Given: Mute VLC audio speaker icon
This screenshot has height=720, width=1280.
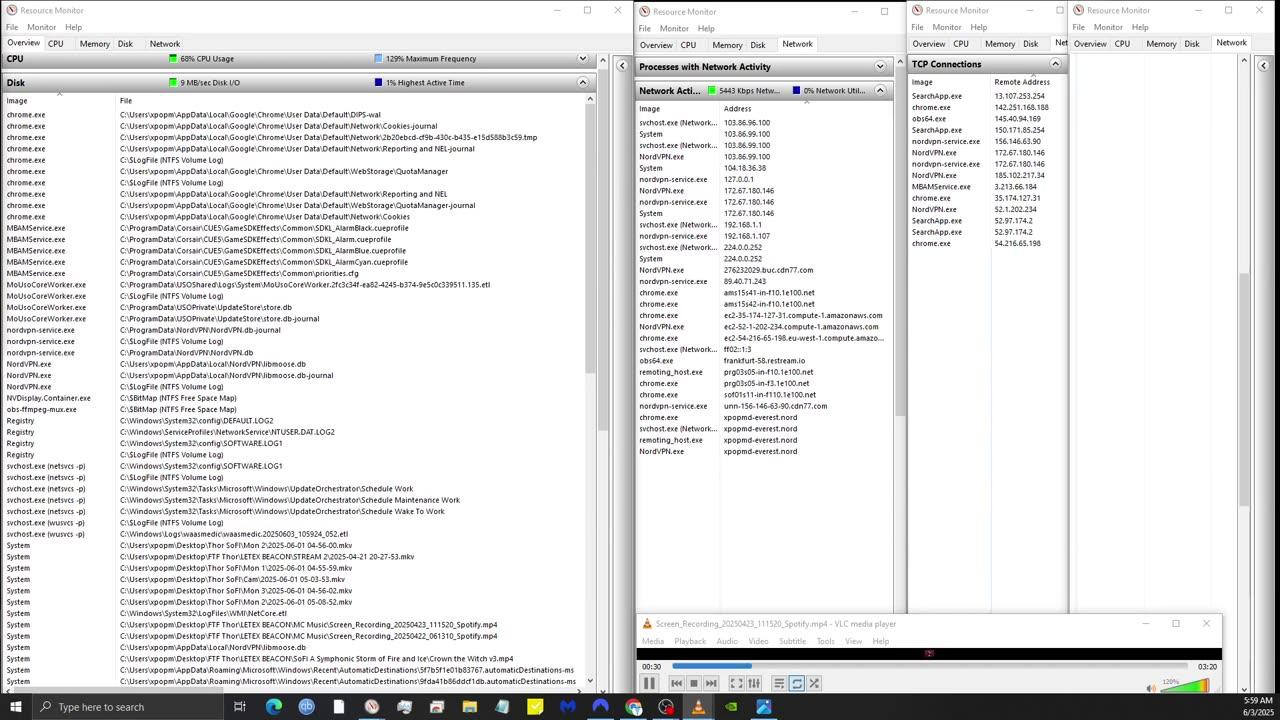Looking at the screenshot, I should 1151,688.
